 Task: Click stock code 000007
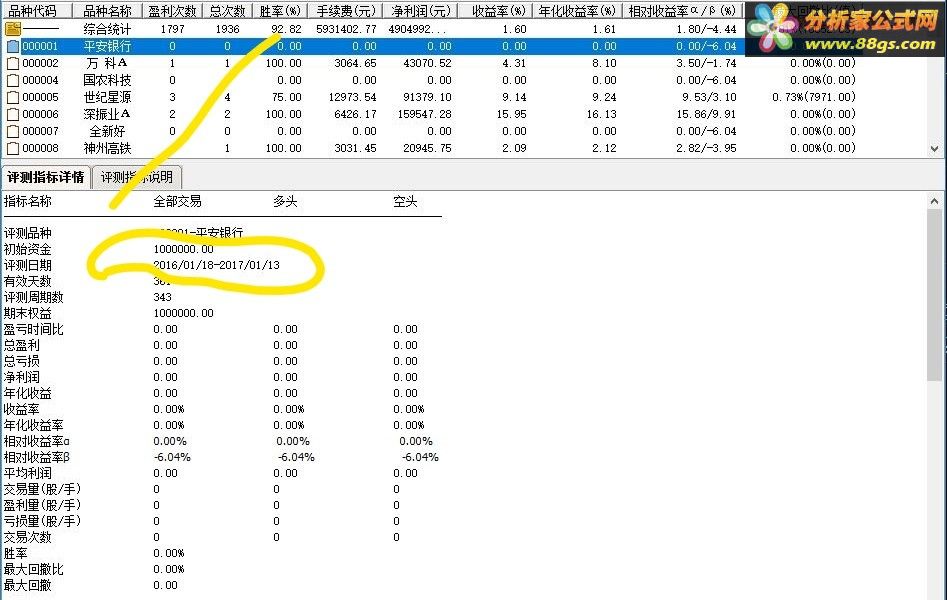[40, 131]
